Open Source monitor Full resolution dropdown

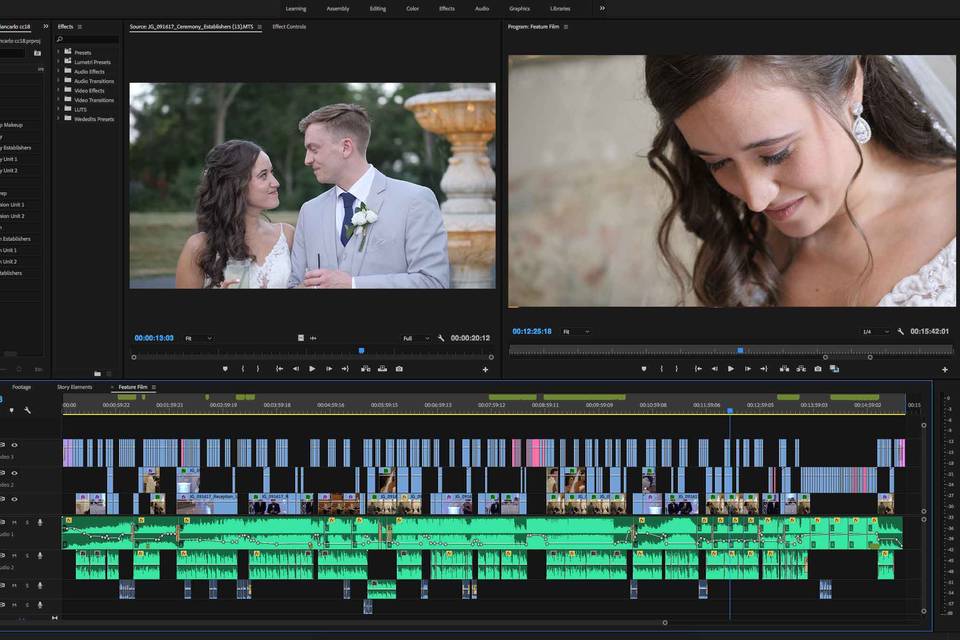pyautogui.click(x=416, y=338)
